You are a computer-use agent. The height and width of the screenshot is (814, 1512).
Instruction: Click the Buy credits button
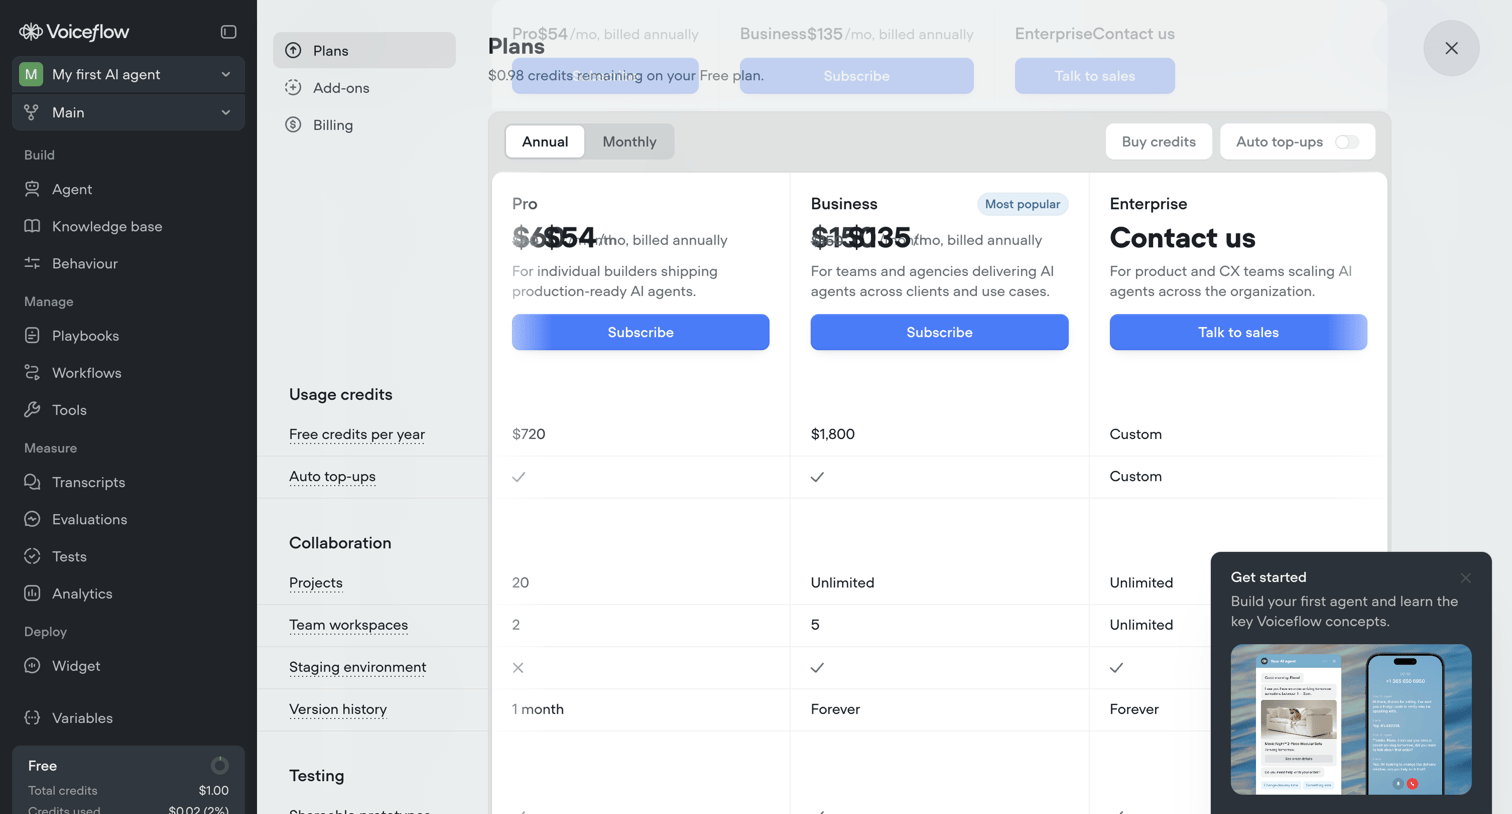click(x=1158, y=142)
